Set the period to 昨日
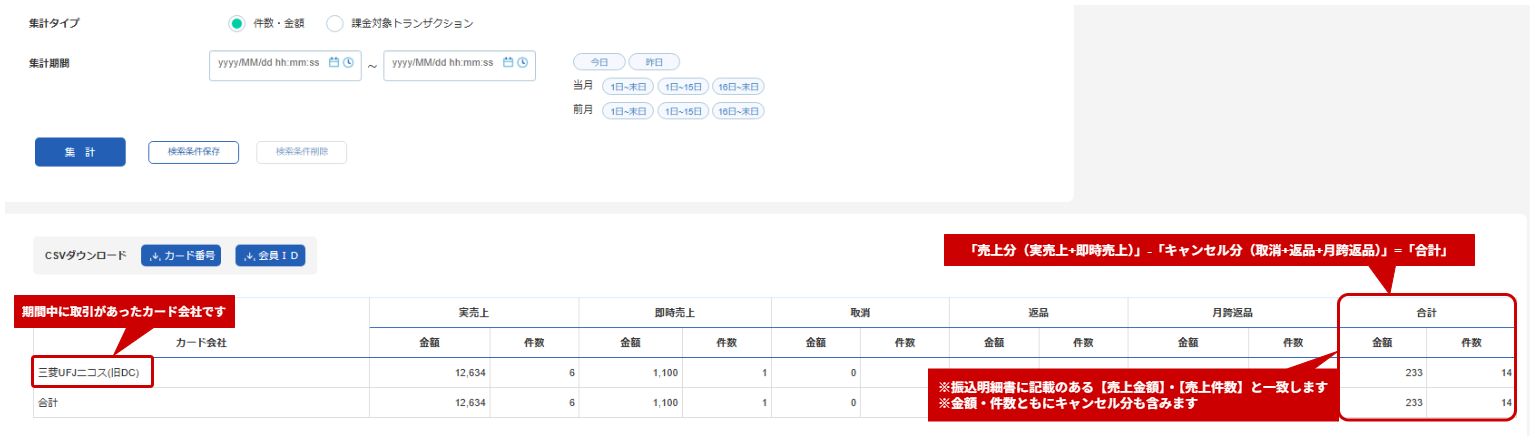Screen dimensions: 1535x442 (x=654, y=61)
